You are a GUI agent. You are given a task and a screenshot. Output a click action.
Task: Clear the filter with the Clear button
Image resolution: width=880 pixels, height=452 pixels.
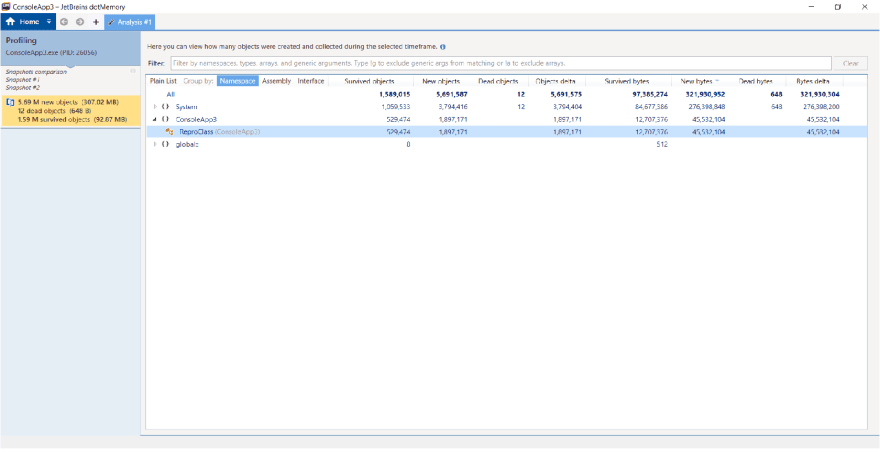click(850, 63)
